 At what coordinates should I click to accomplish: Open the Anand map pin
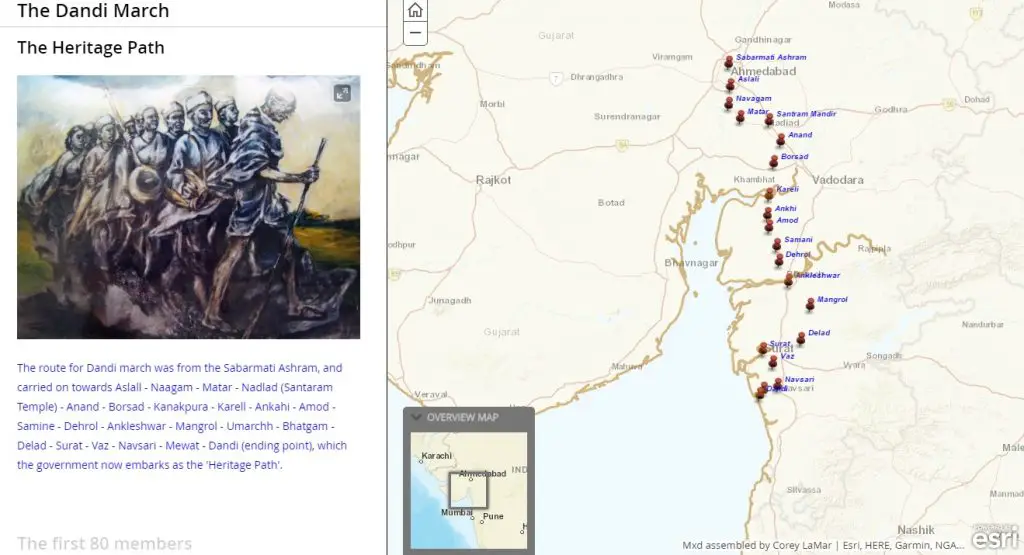(x=780, y=140)
